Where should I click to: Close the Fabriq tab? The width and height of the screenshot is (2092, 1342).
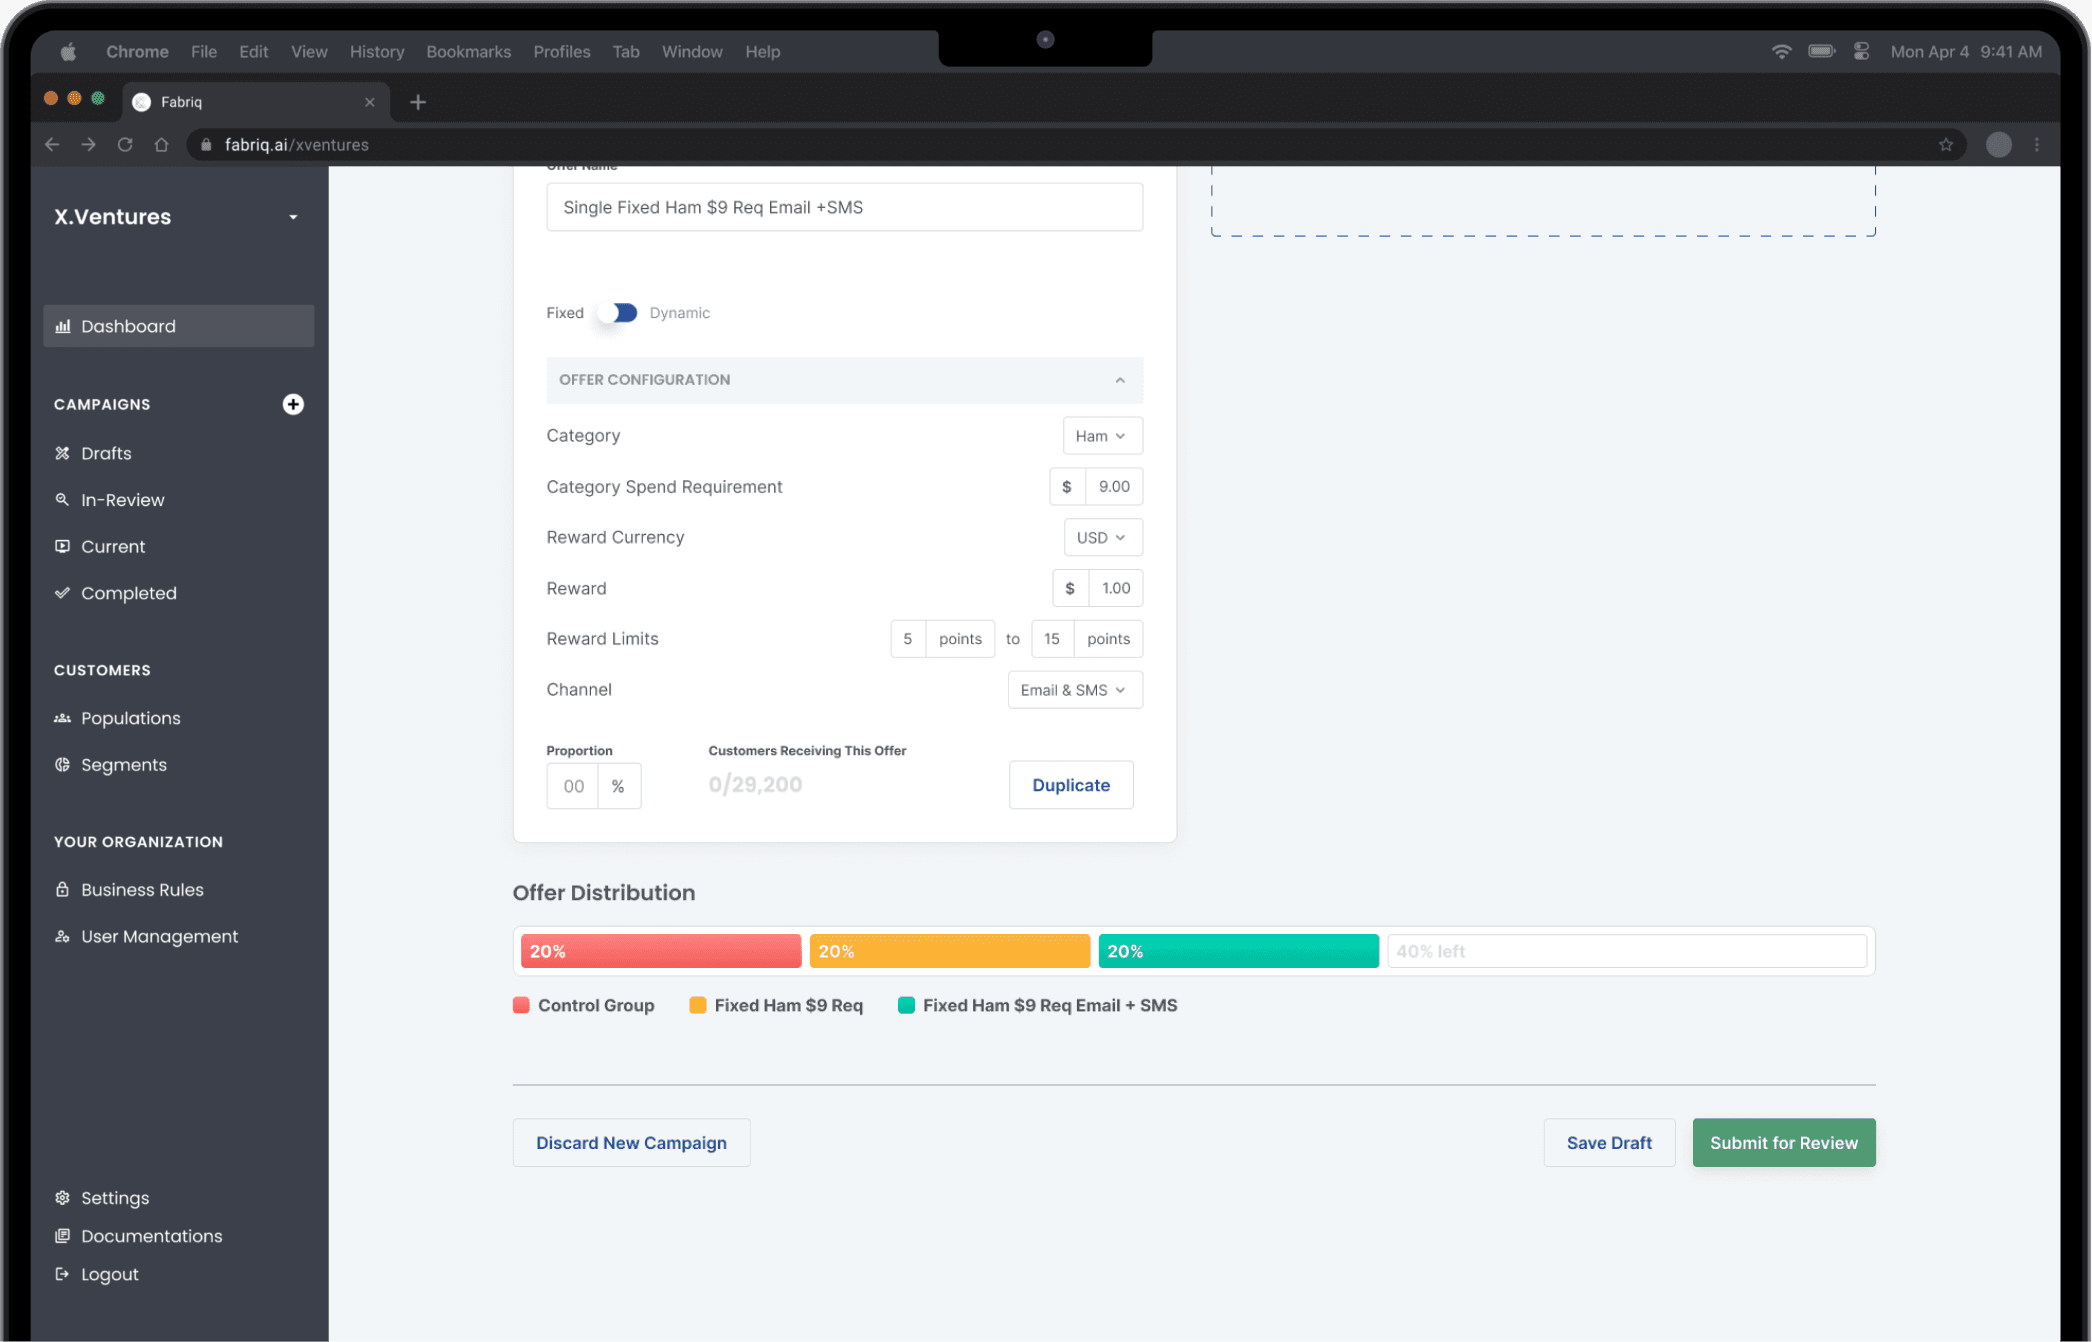(x=370, y=102)
